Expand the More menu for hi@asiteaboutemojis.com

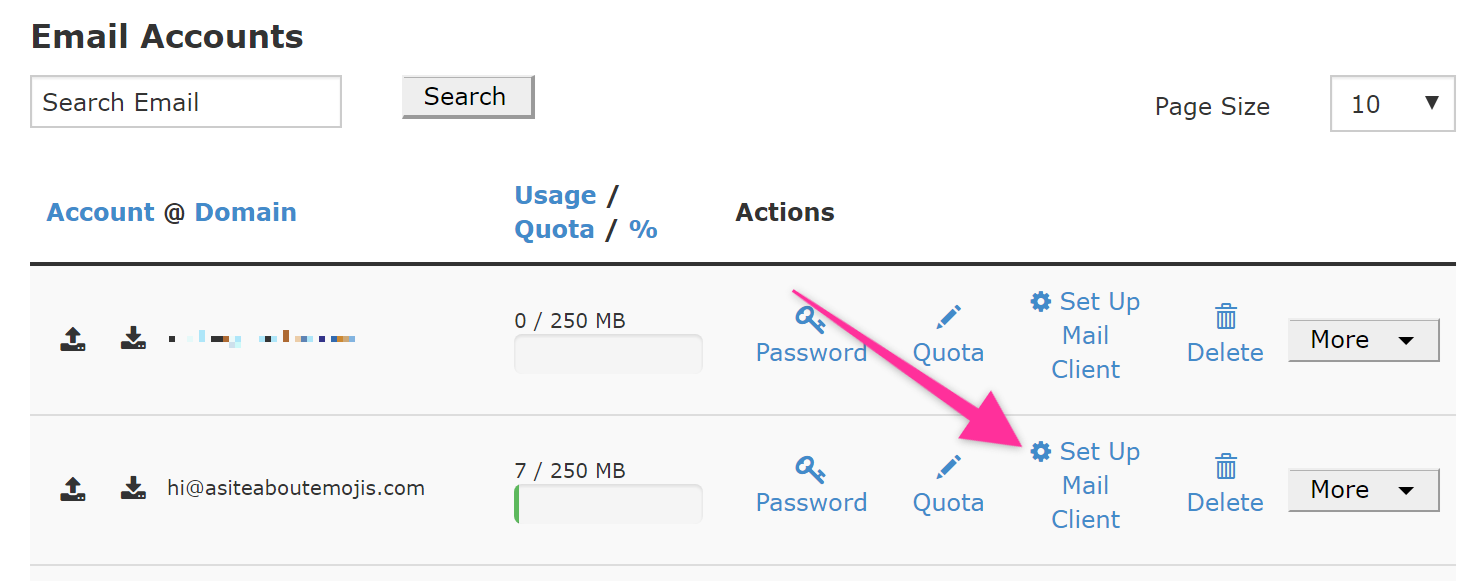tap(1362, 490)
